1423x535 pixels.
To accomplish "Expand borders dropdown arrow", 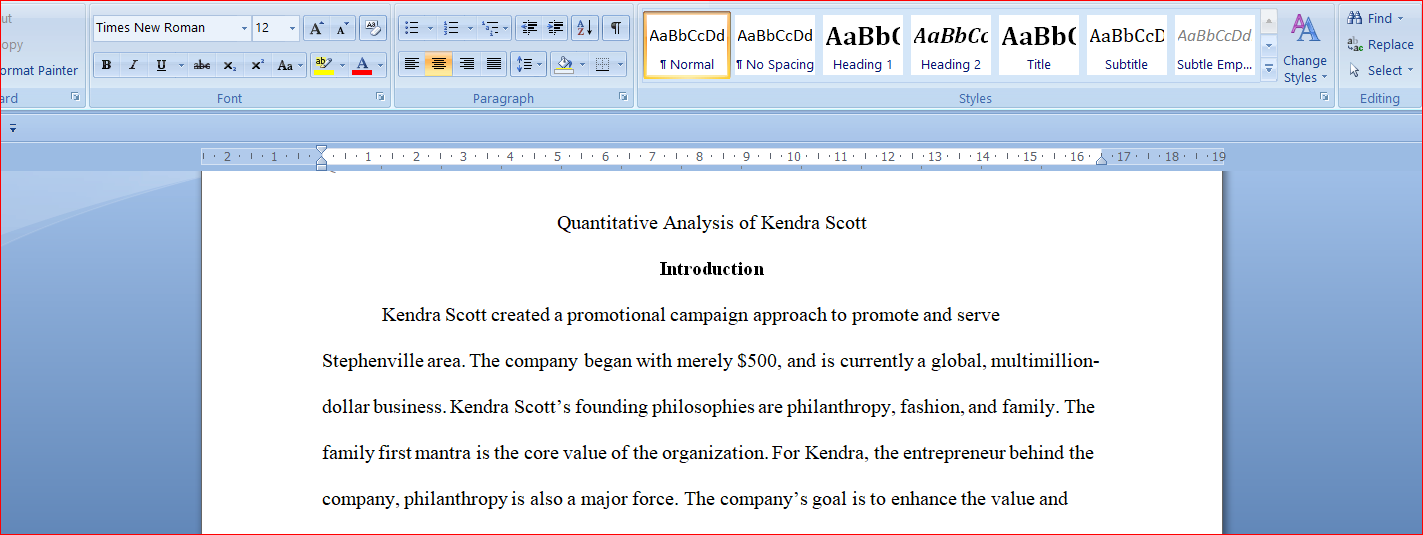I will click(x=621, y=65).
